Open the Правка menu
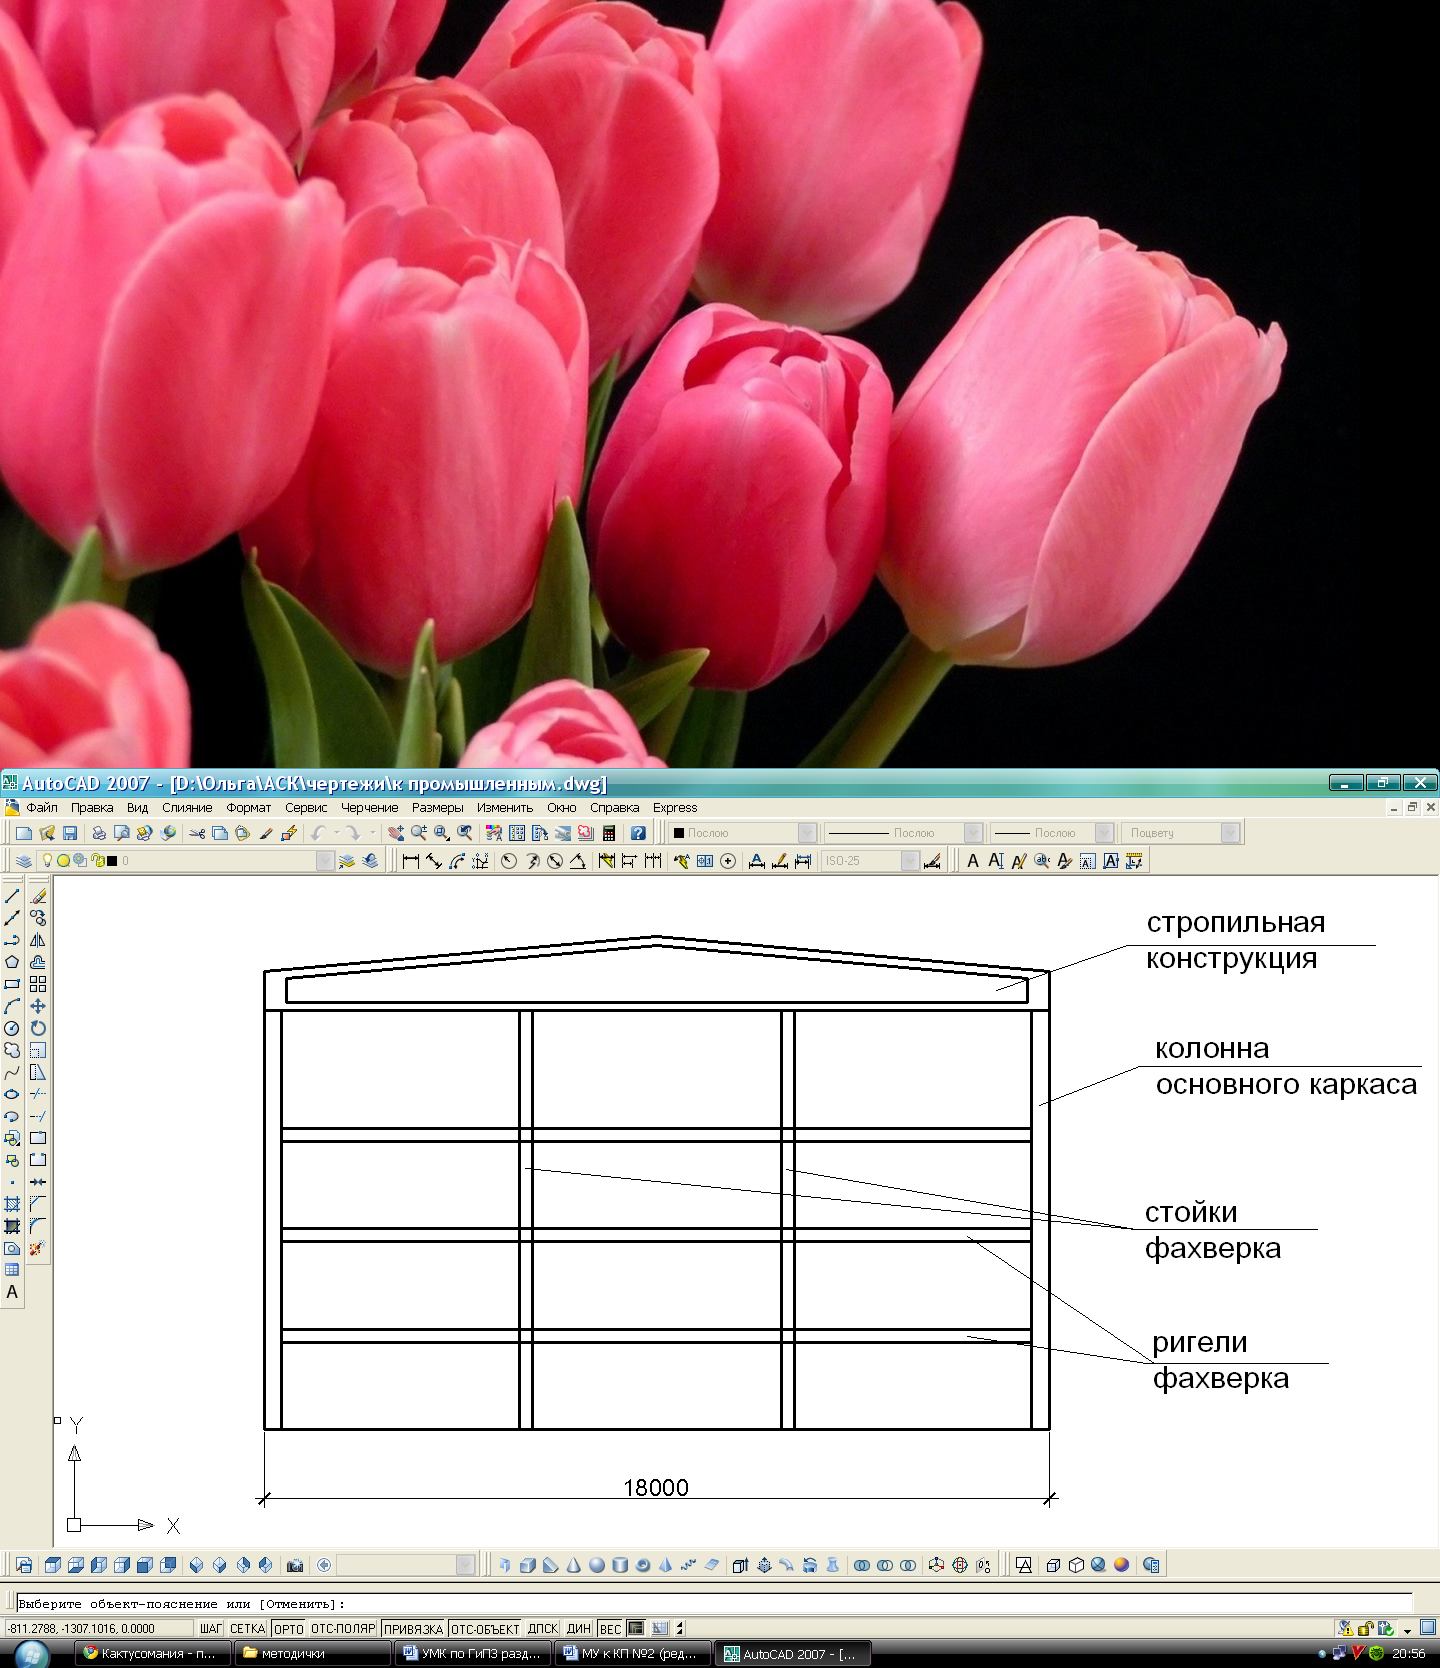 (x=92, y=808)
